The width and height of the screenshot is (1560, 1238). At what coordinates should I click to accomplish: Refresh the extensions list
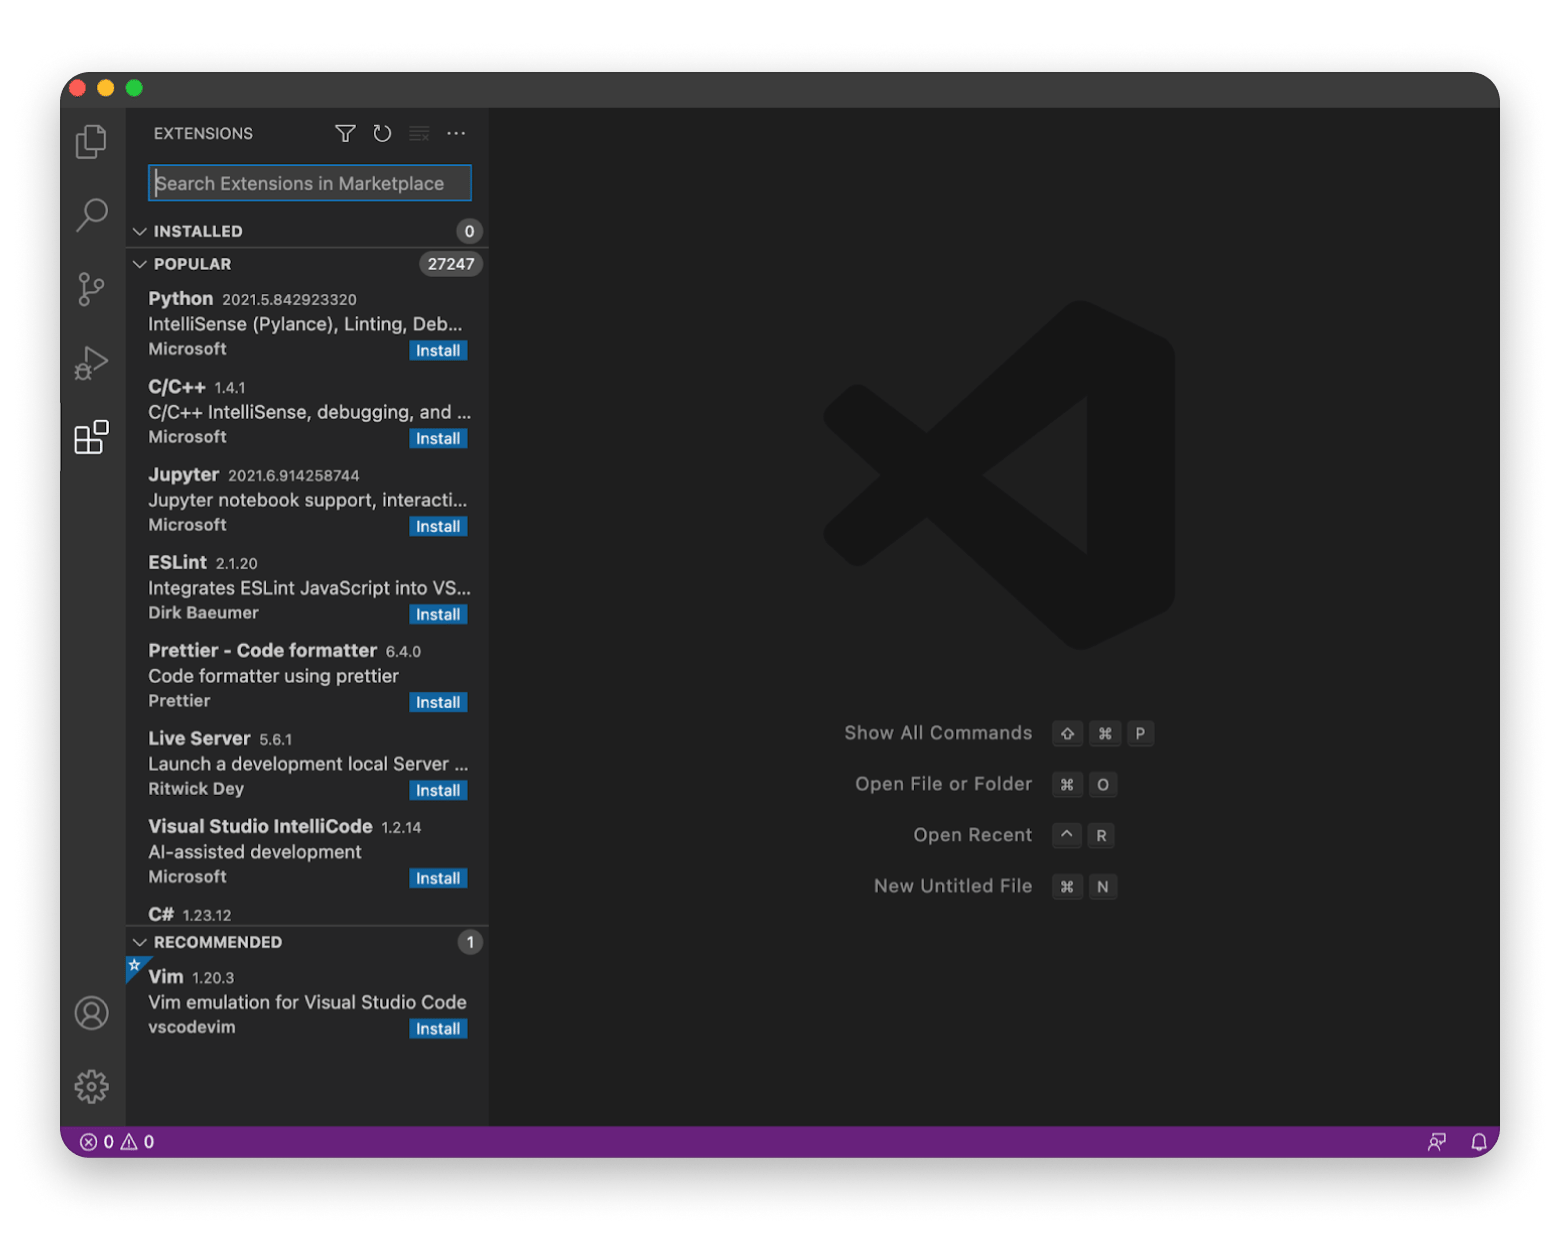382,134
